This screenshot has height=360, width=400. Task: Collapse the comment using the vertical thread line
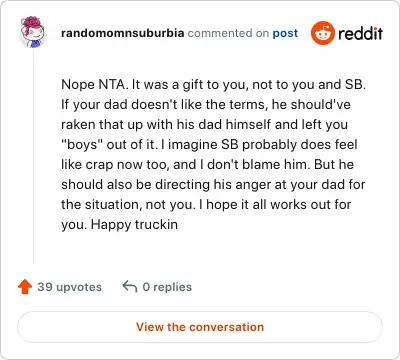33,157
